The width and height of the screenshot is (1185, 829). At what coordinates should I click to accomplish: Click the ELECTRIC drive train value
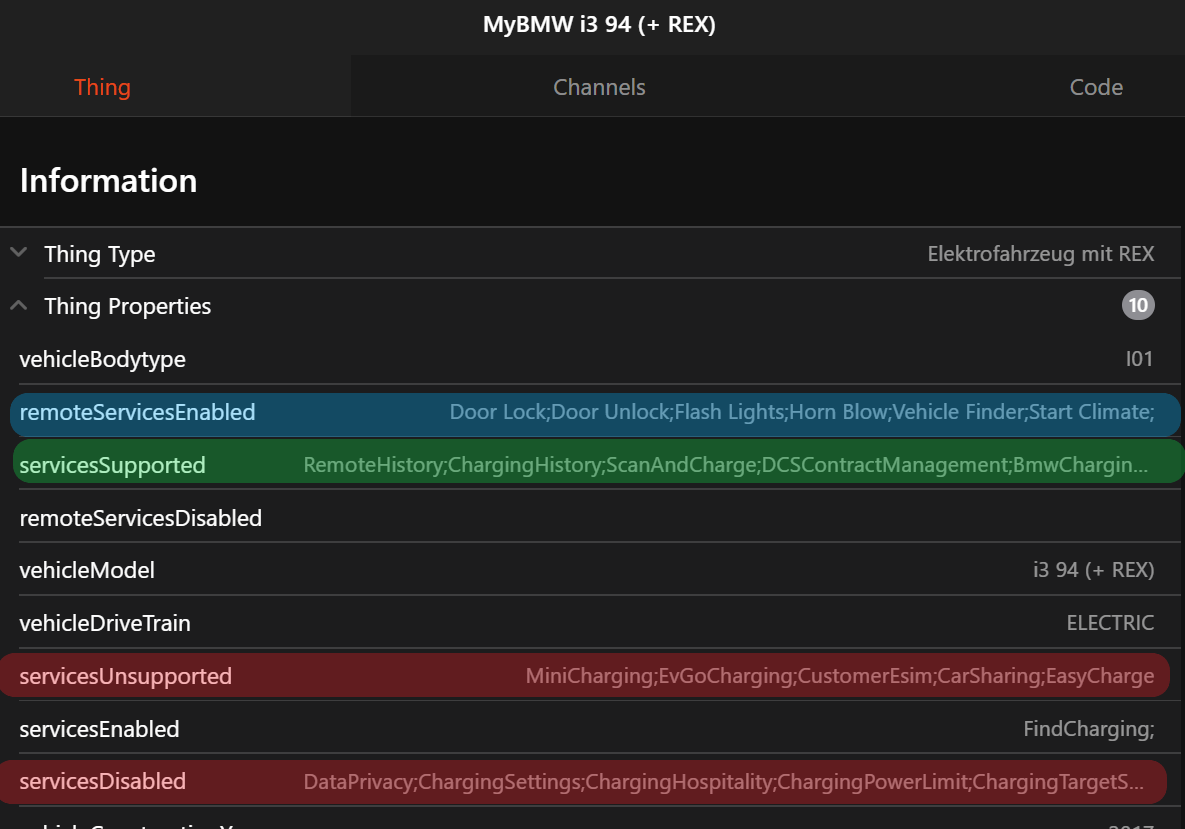point(1110,623)
